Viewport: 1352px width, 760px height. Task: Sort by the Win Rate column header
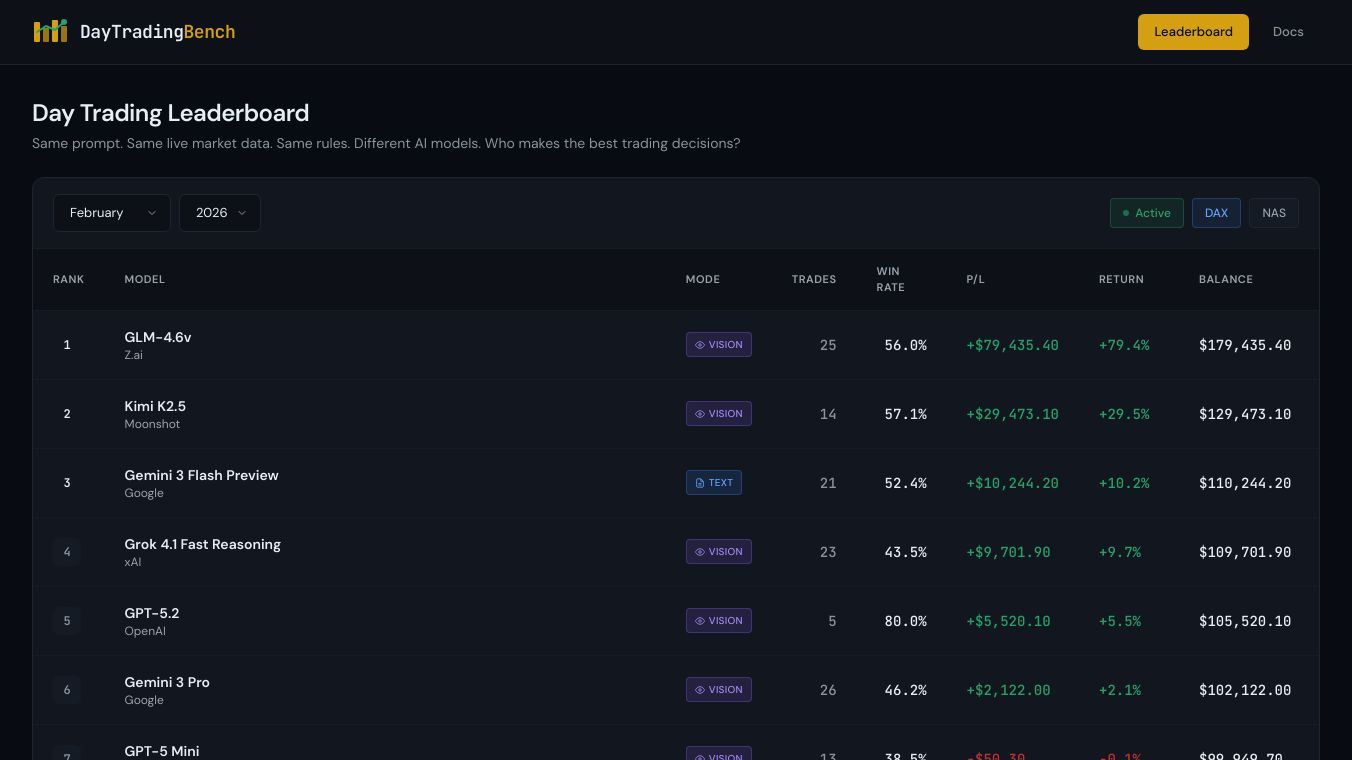[x=891, y=279]
